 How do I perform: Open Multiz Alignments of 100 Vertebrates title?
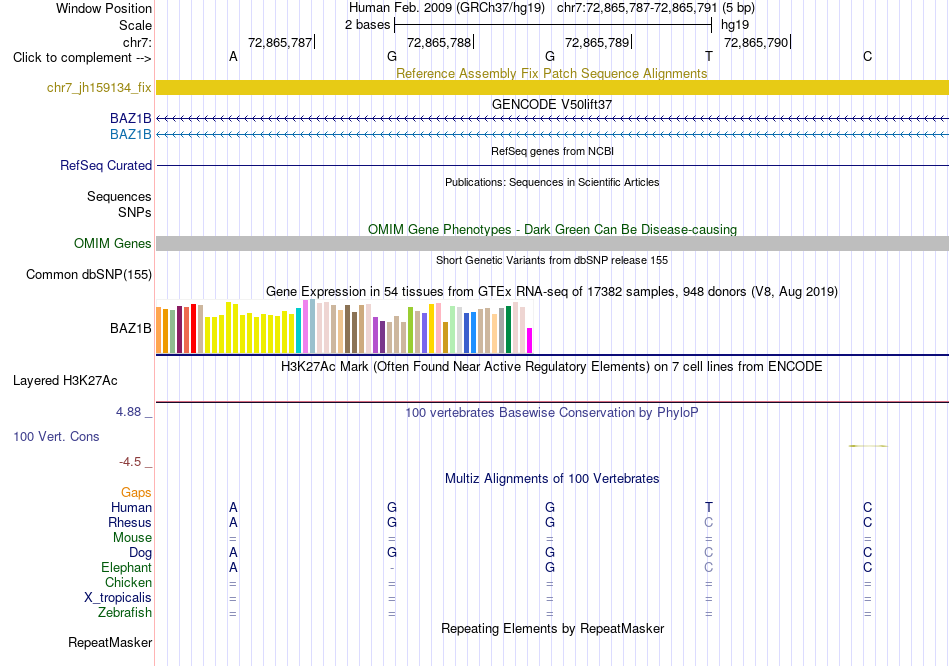tap(552, 479)
